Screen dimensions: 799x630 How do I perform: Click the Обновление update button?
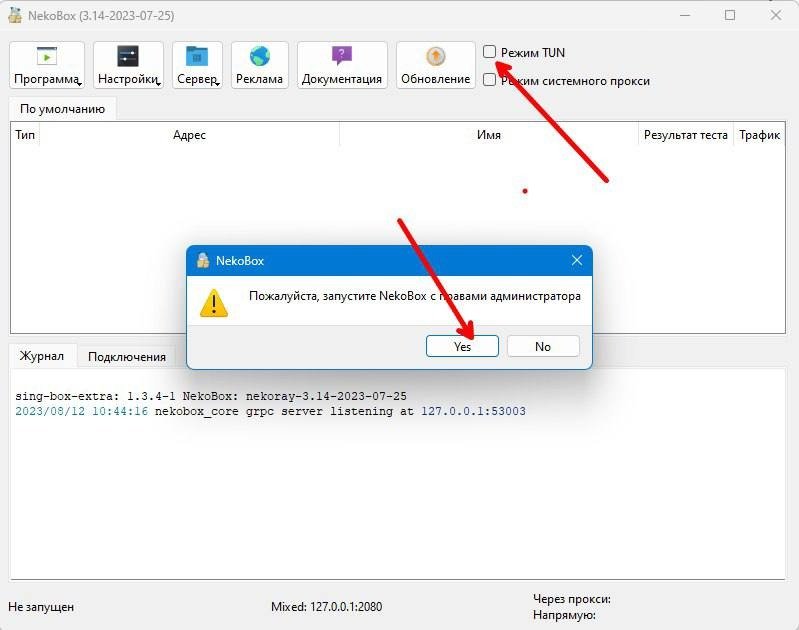[x=435, y=65]
